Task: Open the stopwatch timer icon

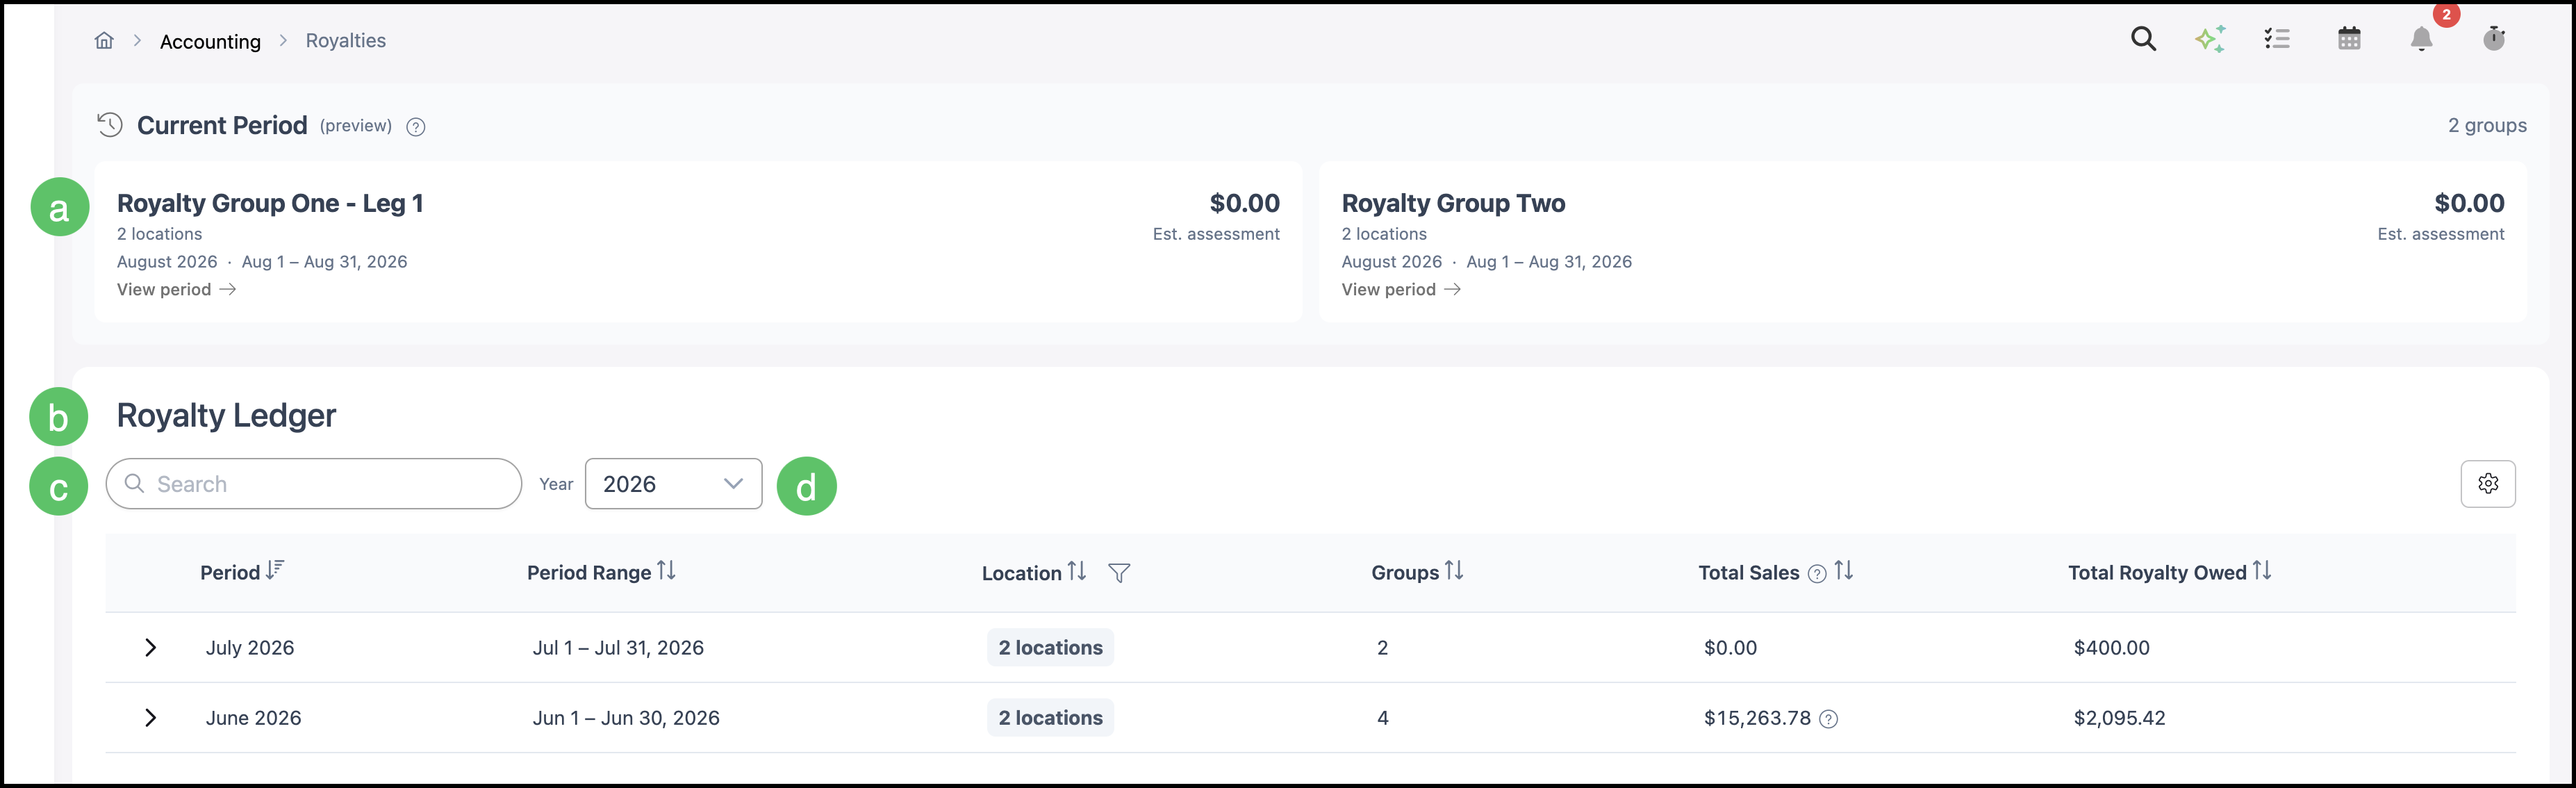Action: [x=2494, y=38]
